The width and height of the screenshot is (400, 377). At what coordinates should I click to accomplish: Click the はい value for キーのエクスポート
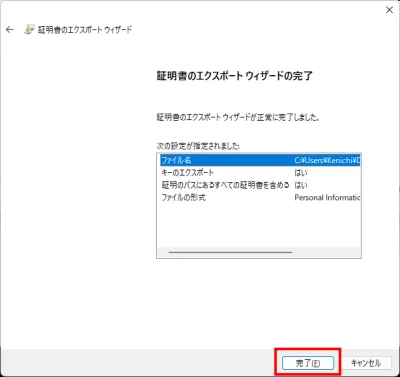301,173
